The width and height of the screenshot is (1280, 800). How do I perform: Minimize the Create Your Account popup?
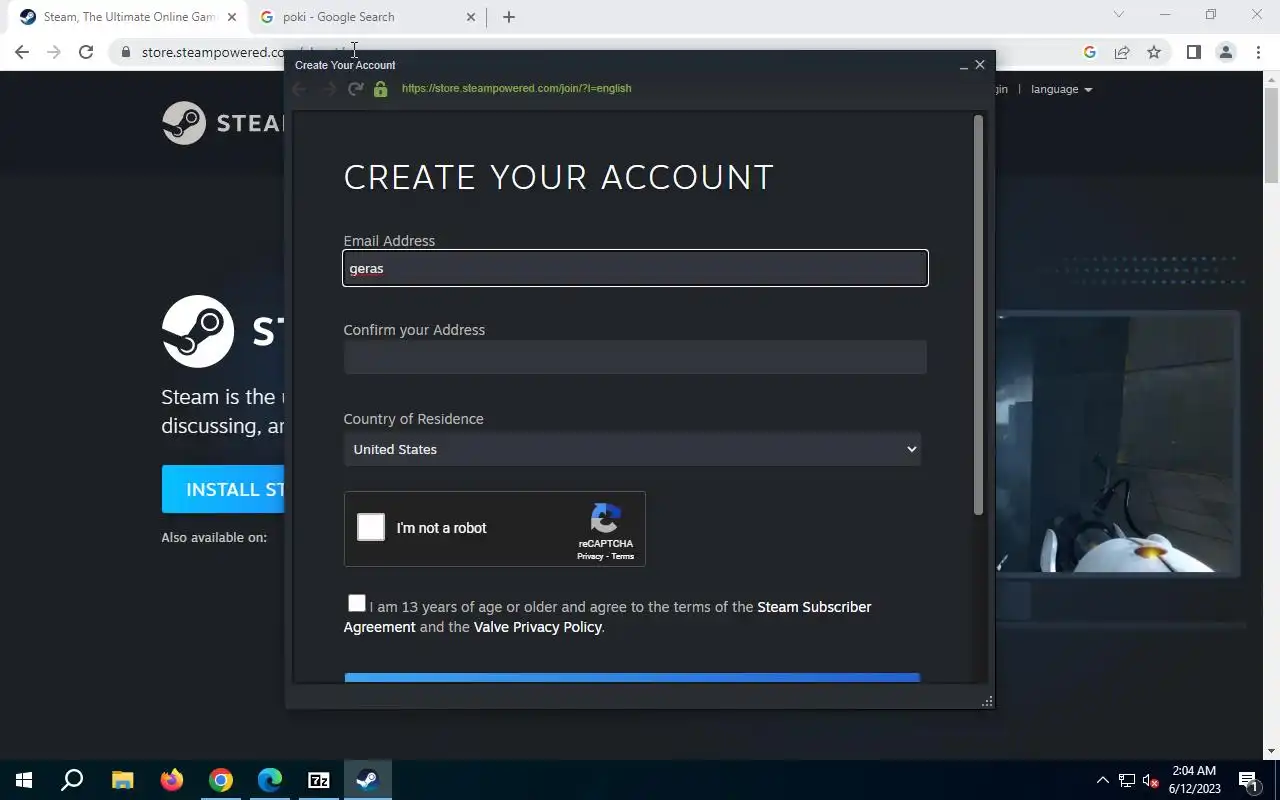(963, 65)
